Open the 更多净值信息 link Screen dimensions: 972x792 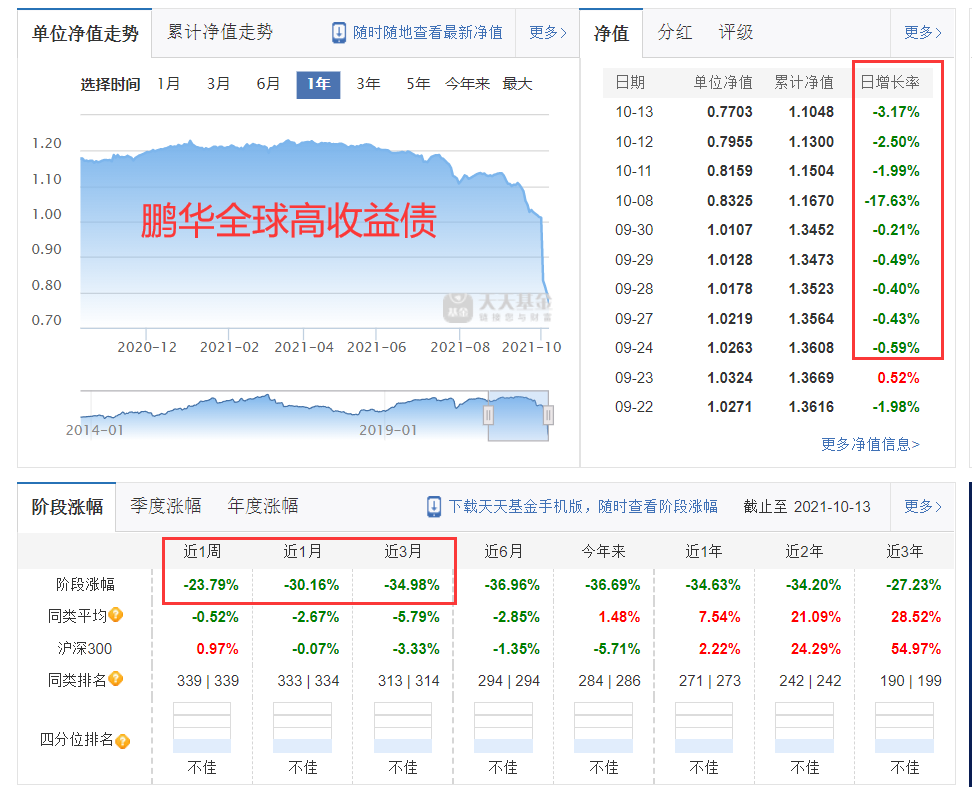click(870, 444)
